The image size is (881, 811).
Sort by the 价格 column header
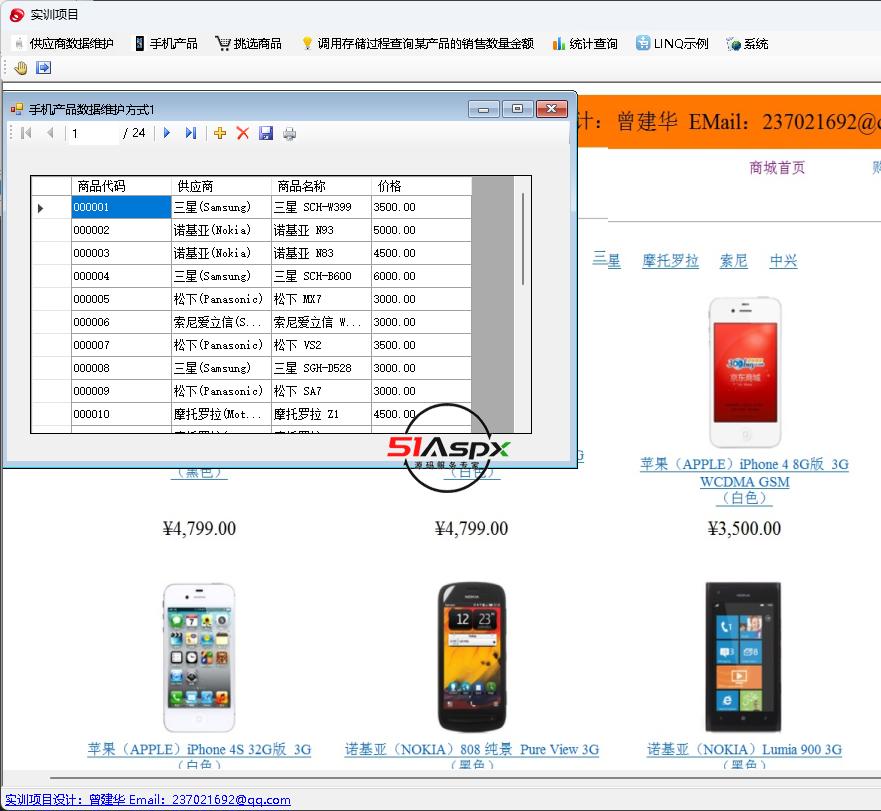click(x=421, y=186)
